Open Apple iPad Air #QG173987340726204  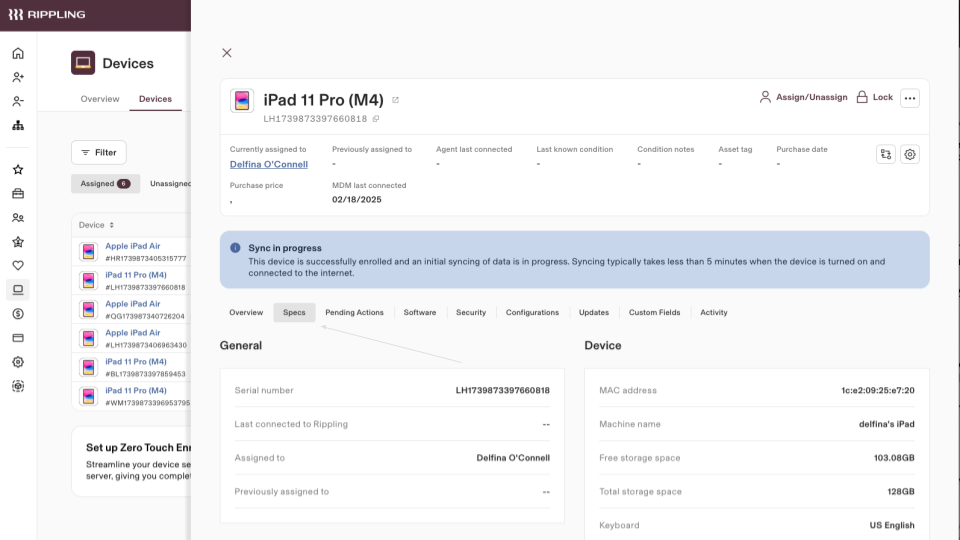pyautogui.click(x=133, y=304)
